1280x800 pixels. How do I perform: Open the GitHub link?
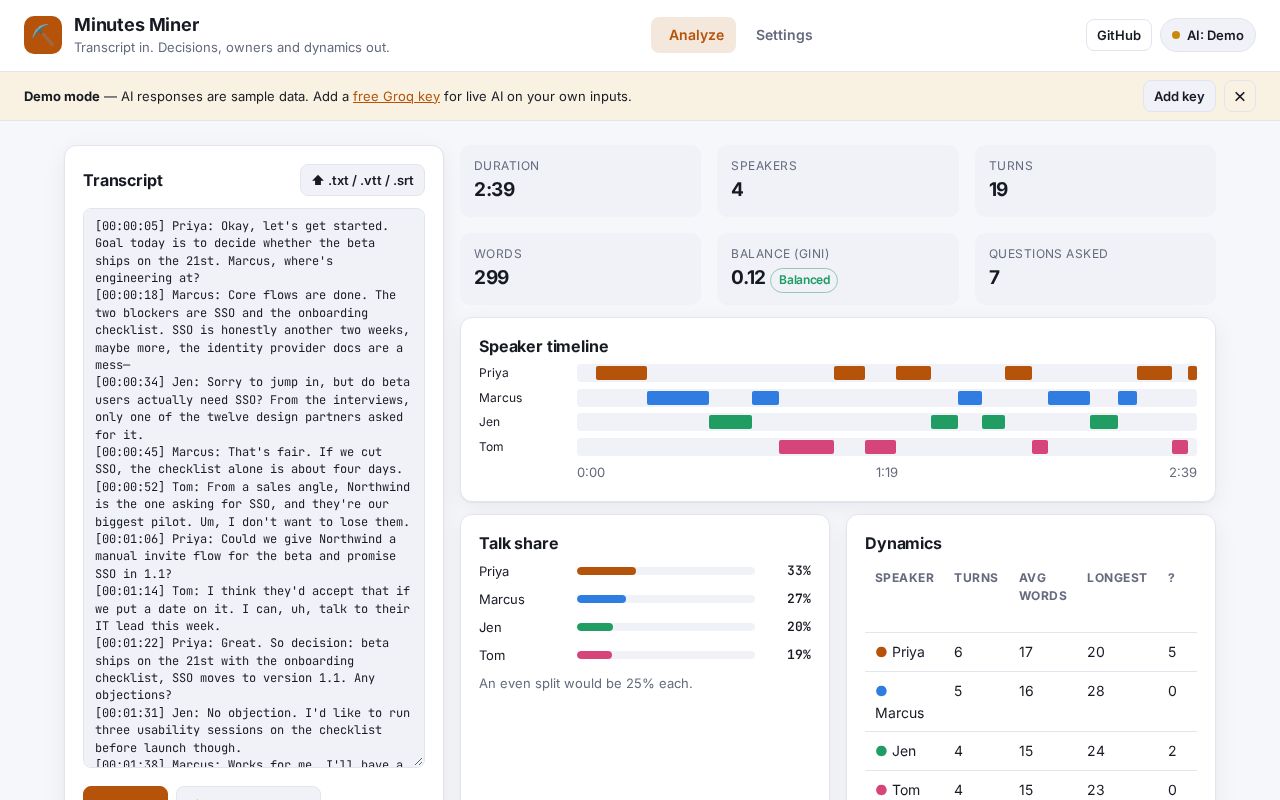tap(1119, 35)
